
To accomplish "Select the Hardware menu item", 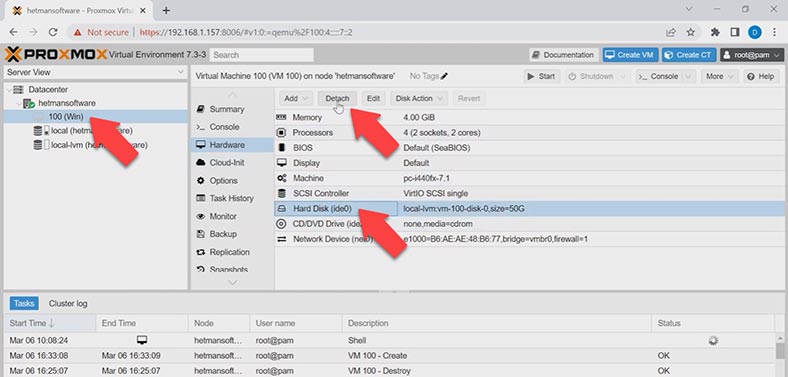I will [x=232, y=145].
